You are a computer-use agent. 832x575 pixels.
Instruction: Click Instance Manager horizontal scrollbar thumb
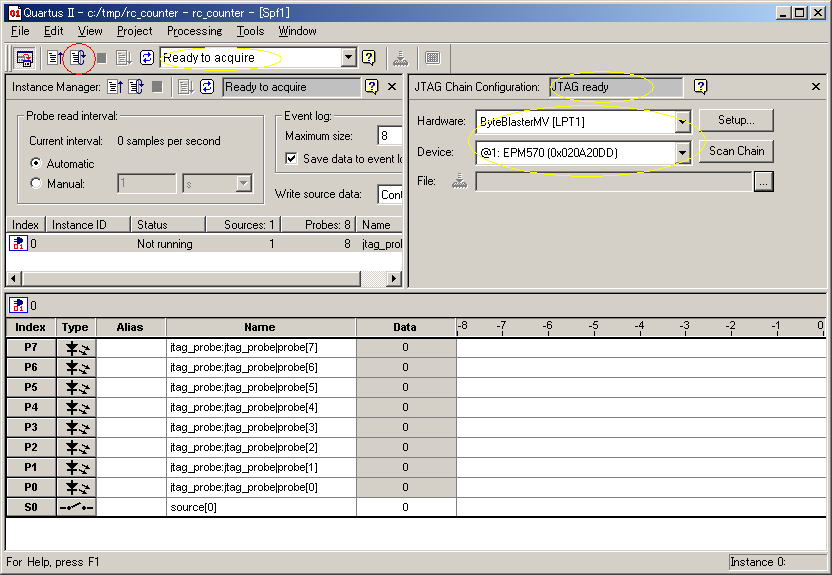coord(191,278)
